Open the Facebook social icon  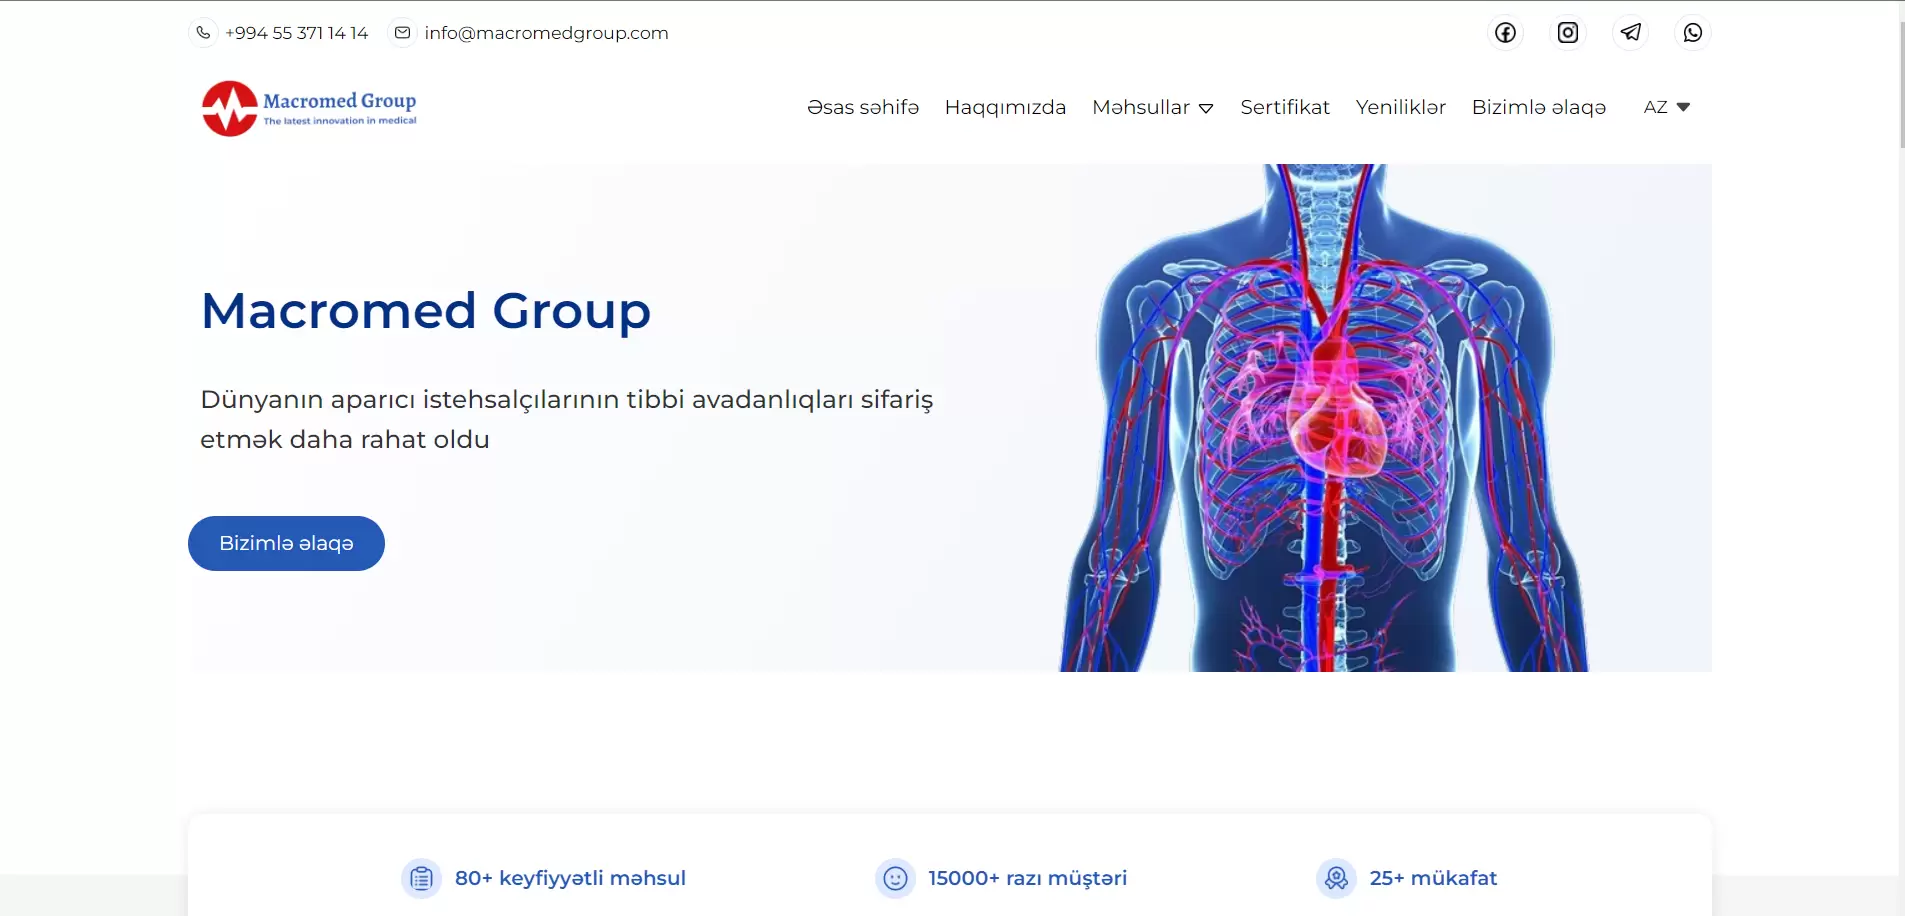pyautogui.click(x=1505, y=33)
